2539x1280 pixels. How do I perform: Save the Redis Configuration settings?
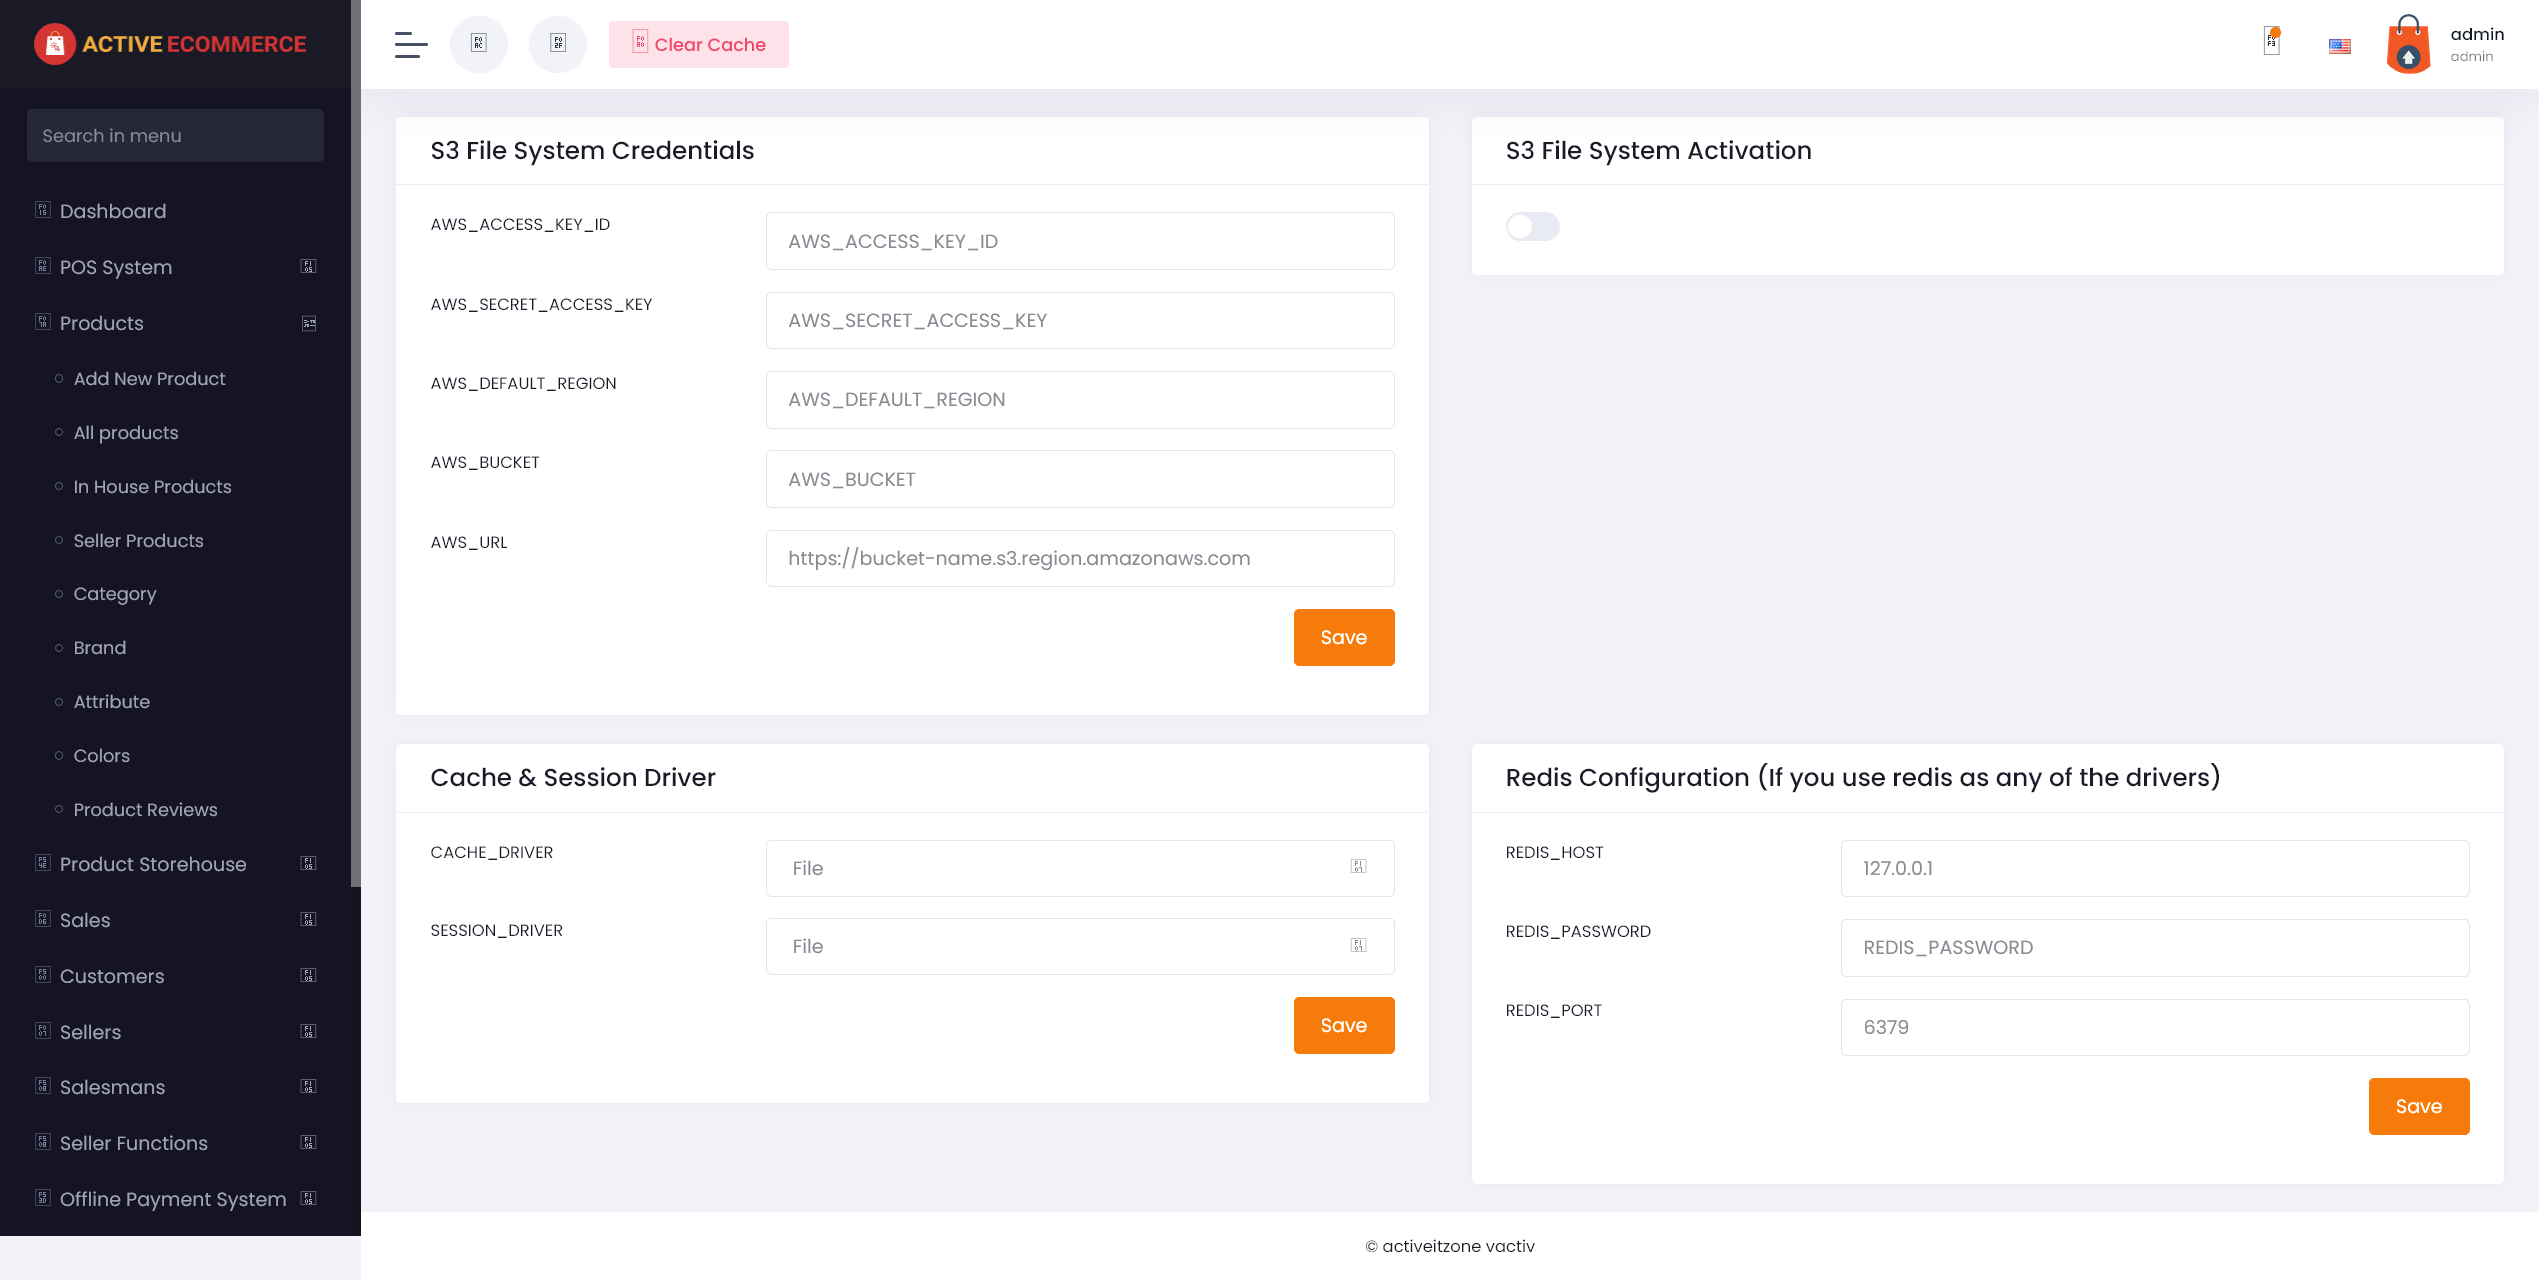point(2418,1106)
